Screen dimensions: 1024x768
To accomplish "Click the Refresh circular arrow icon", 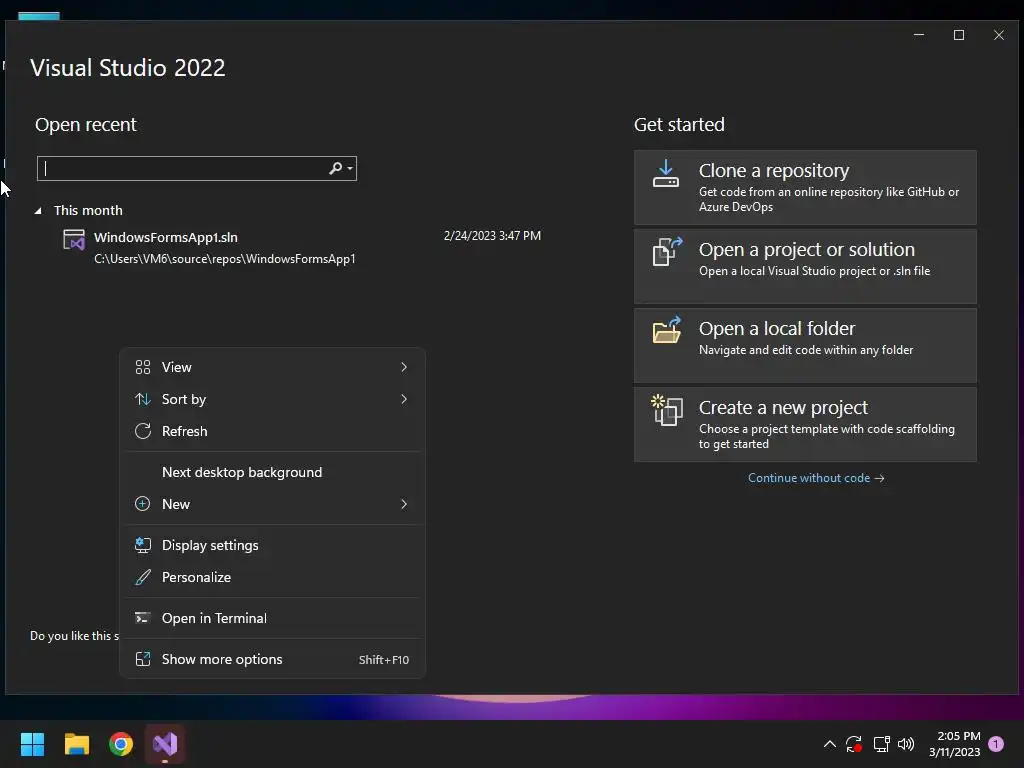I will pyautogui.click(x=142, y=431).
